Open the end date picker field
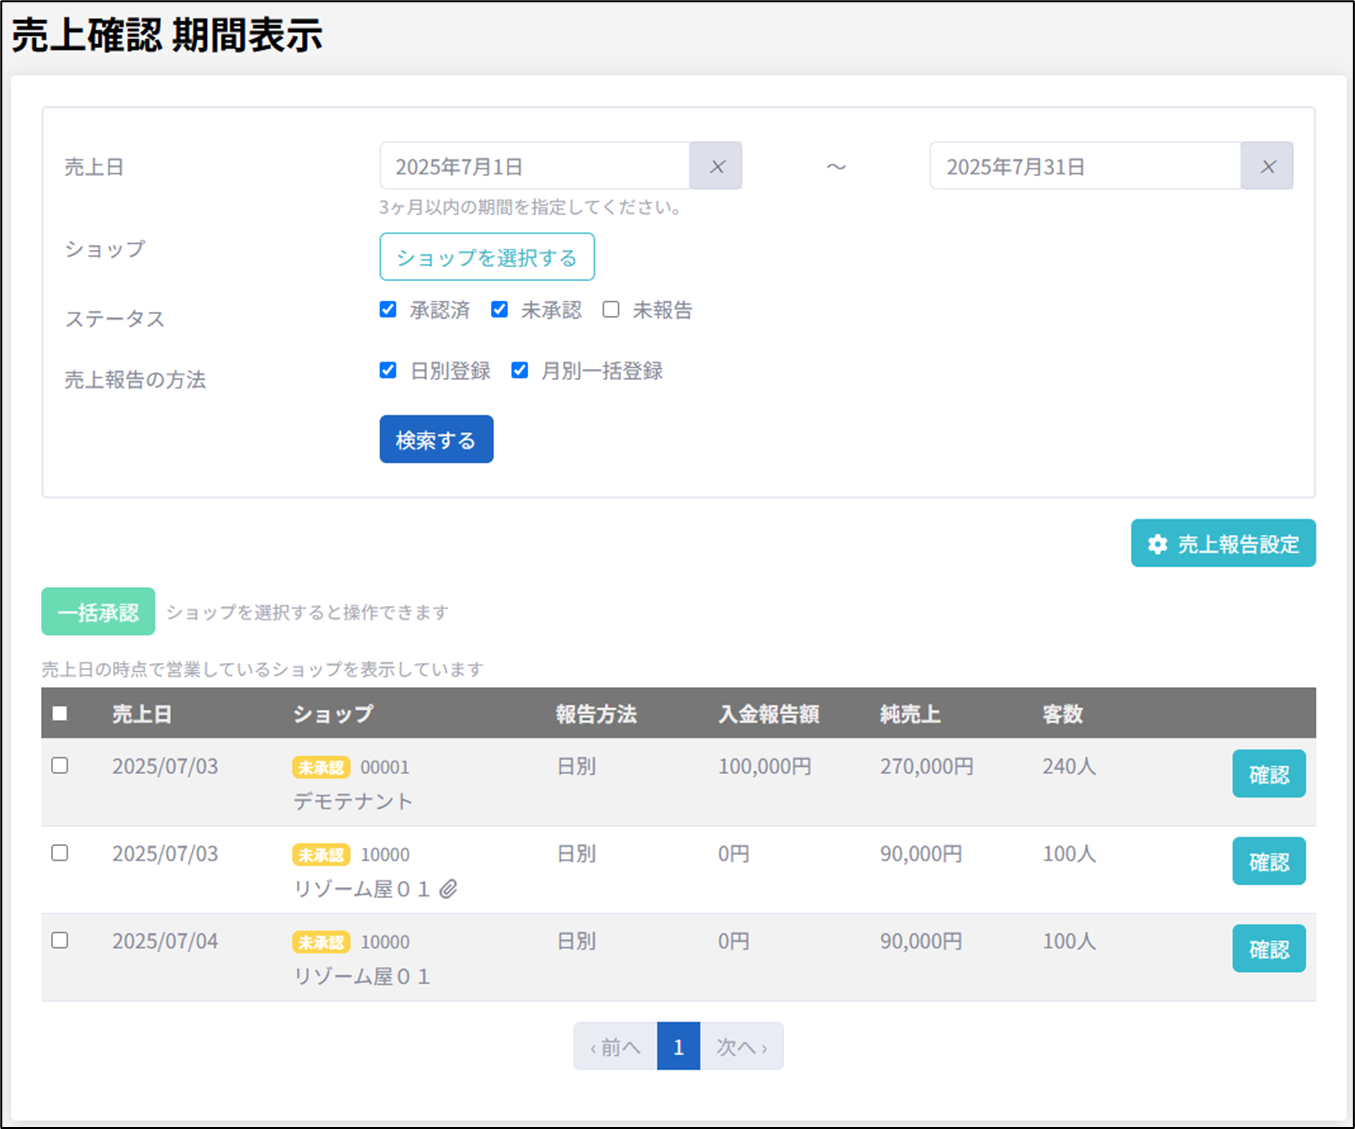The height and width of the screenshot is (1129, 1355). point(1085,167)
